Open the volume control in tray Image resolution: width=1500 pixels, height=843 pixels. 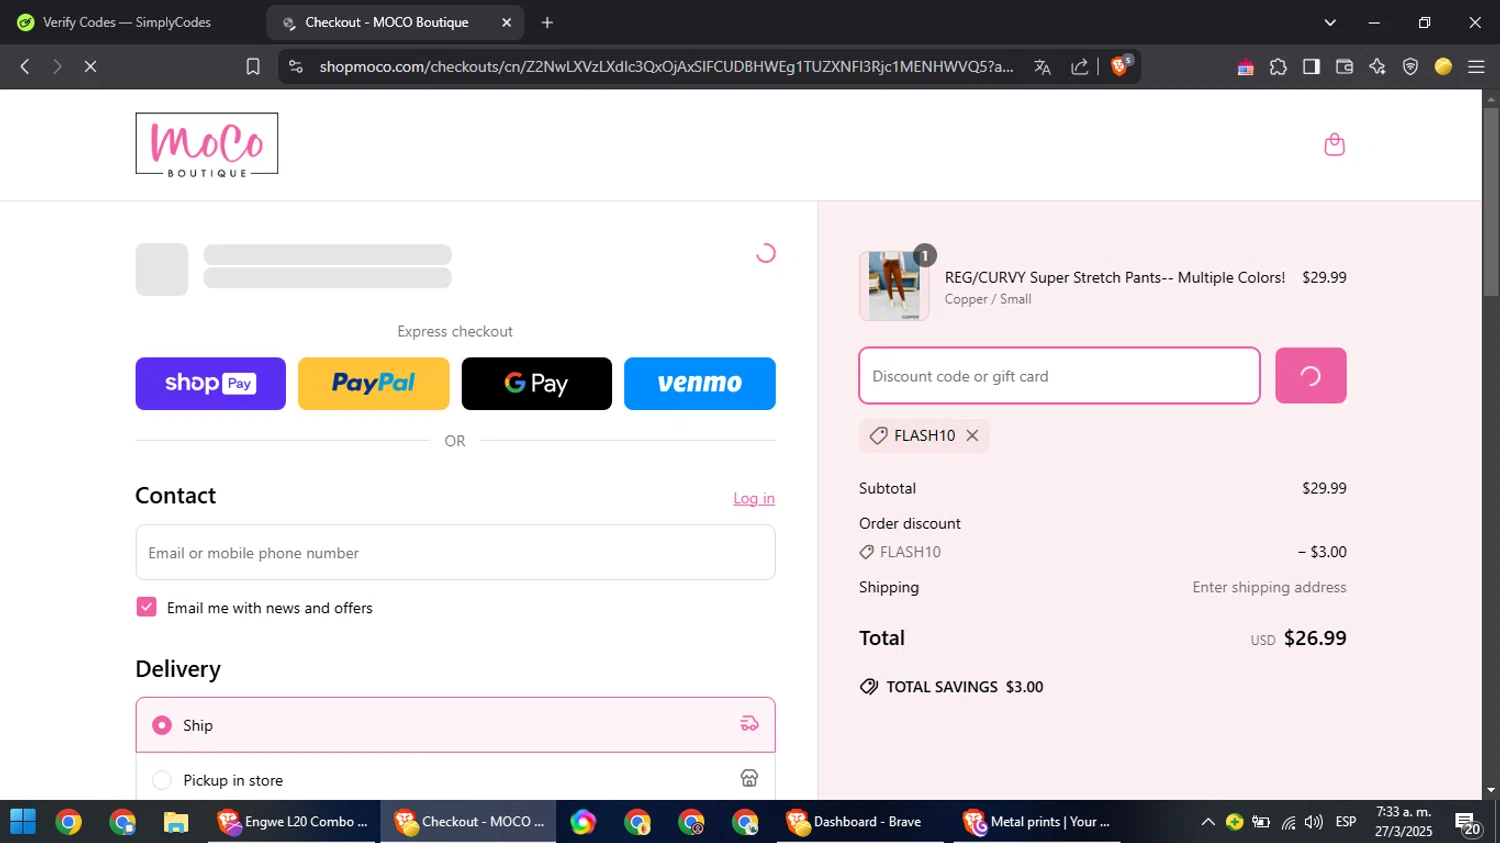click(x=1314, y=822)
